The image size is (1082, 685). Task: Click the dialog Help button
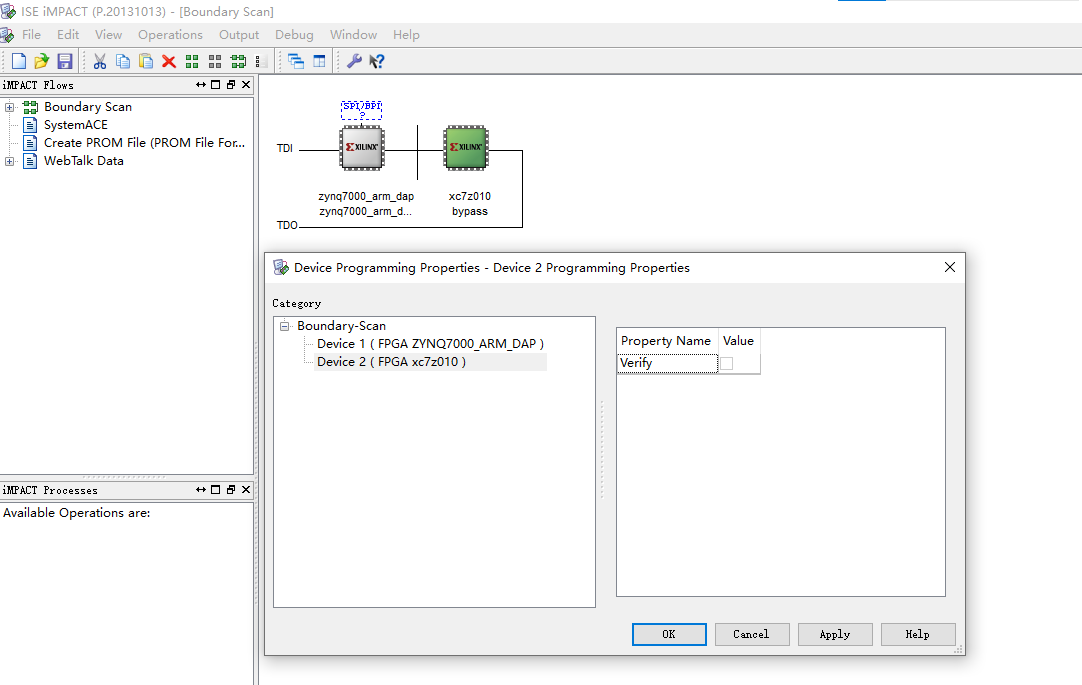pos(918,635)
